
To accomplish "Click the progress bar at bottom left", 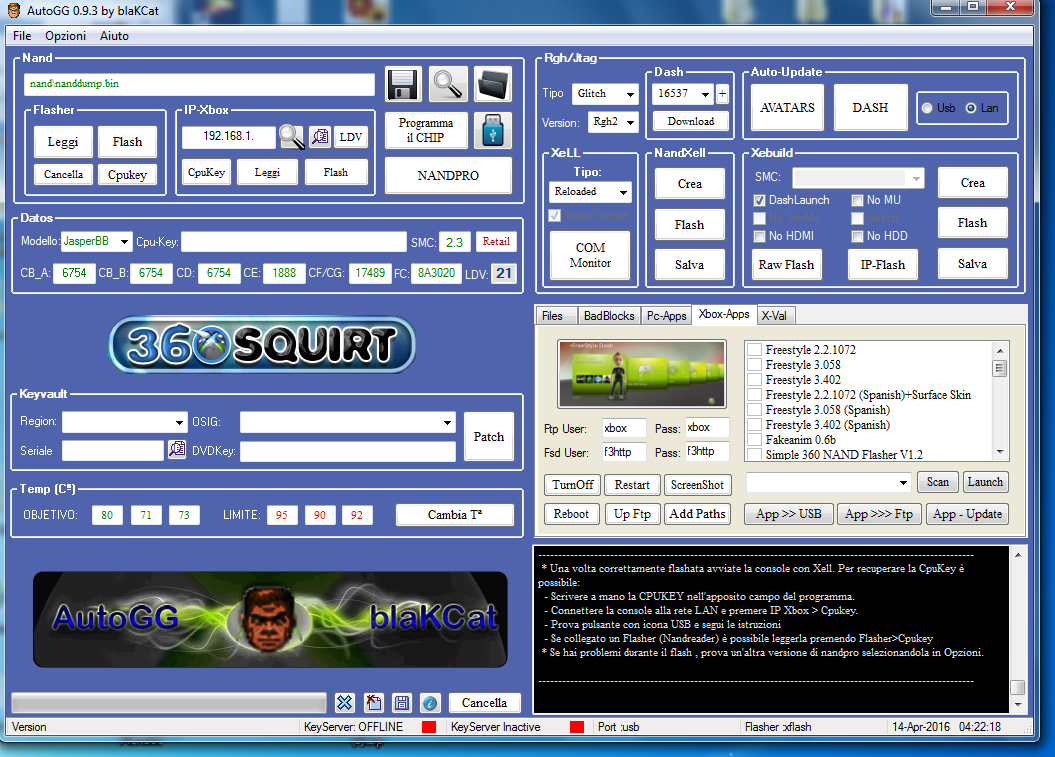I will click(x=169, y=703).
